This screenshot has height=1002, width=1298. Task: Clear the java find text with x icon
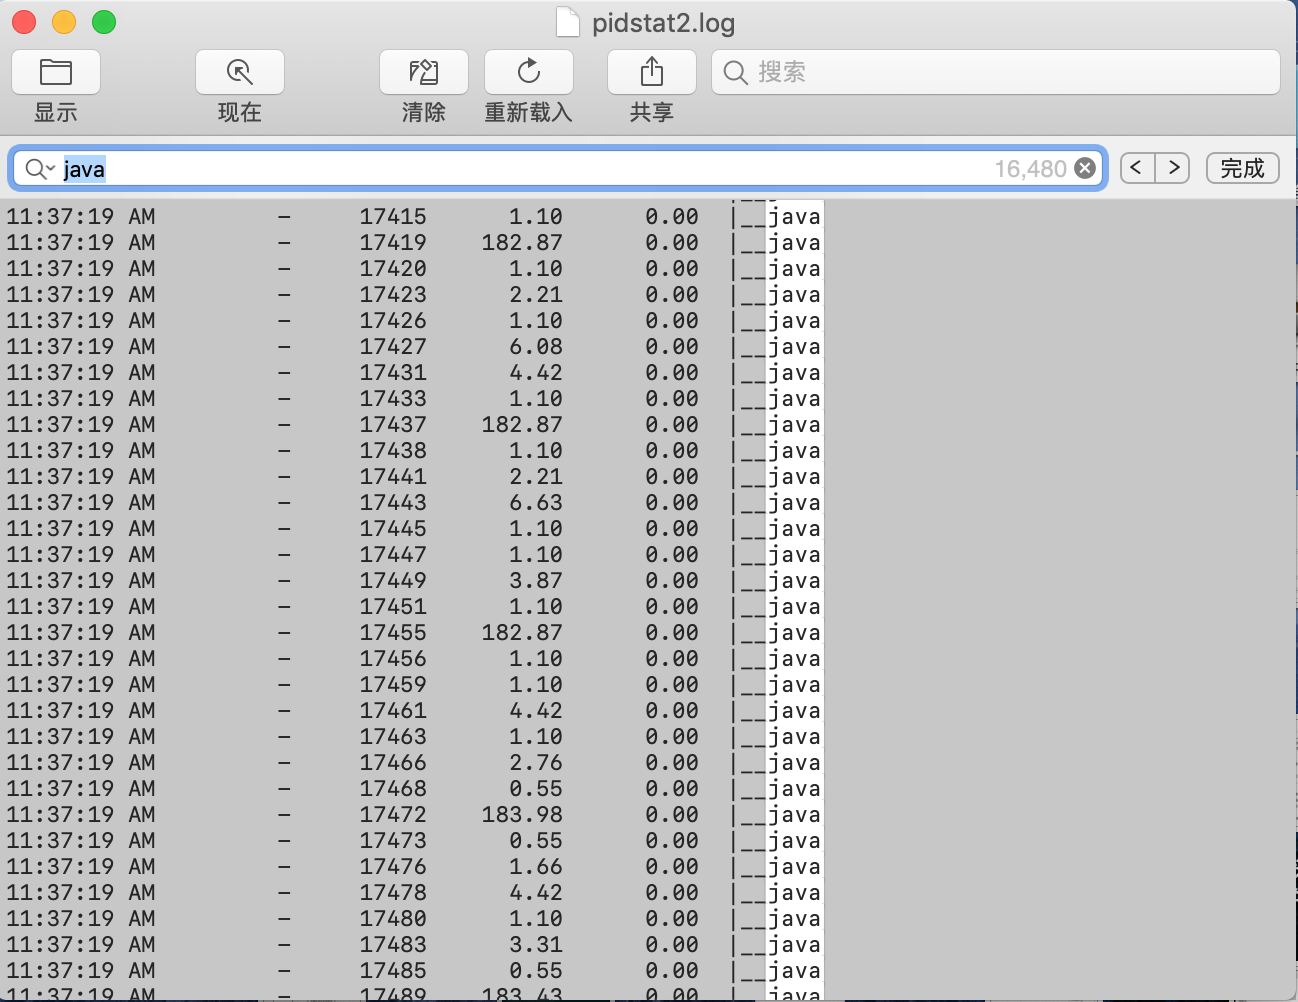point(1085,169)
